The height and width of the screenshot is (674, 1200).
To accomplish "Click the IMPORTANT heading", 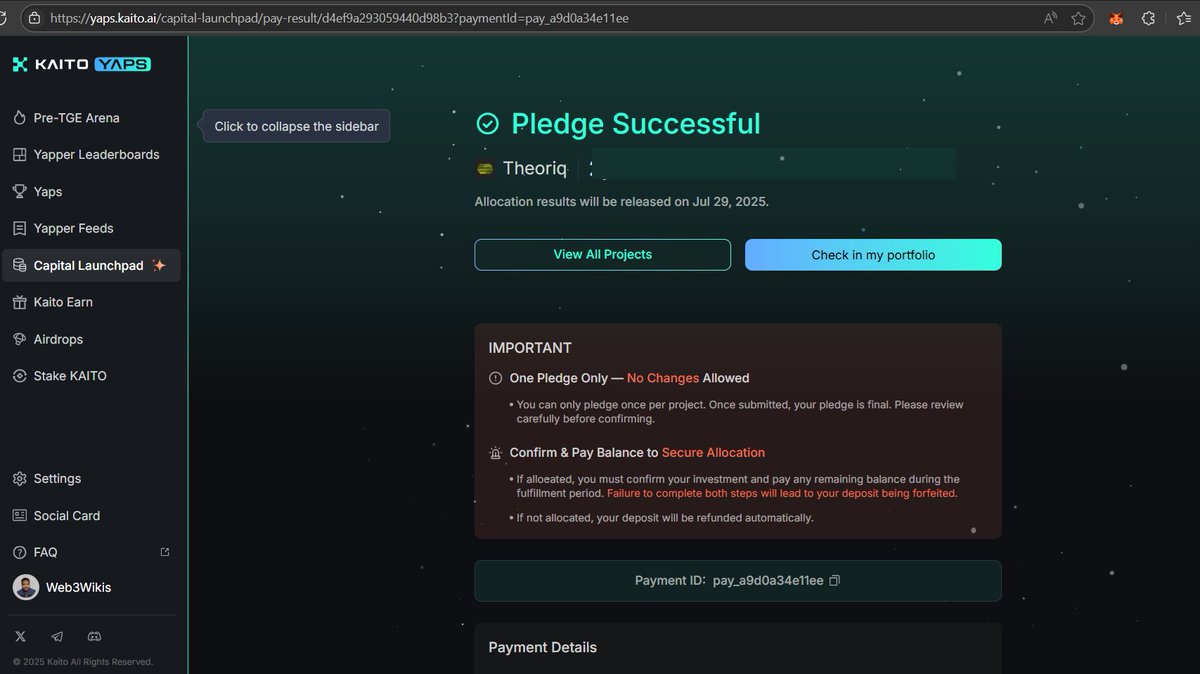I will pyautogui.click(x=530, y=348).
